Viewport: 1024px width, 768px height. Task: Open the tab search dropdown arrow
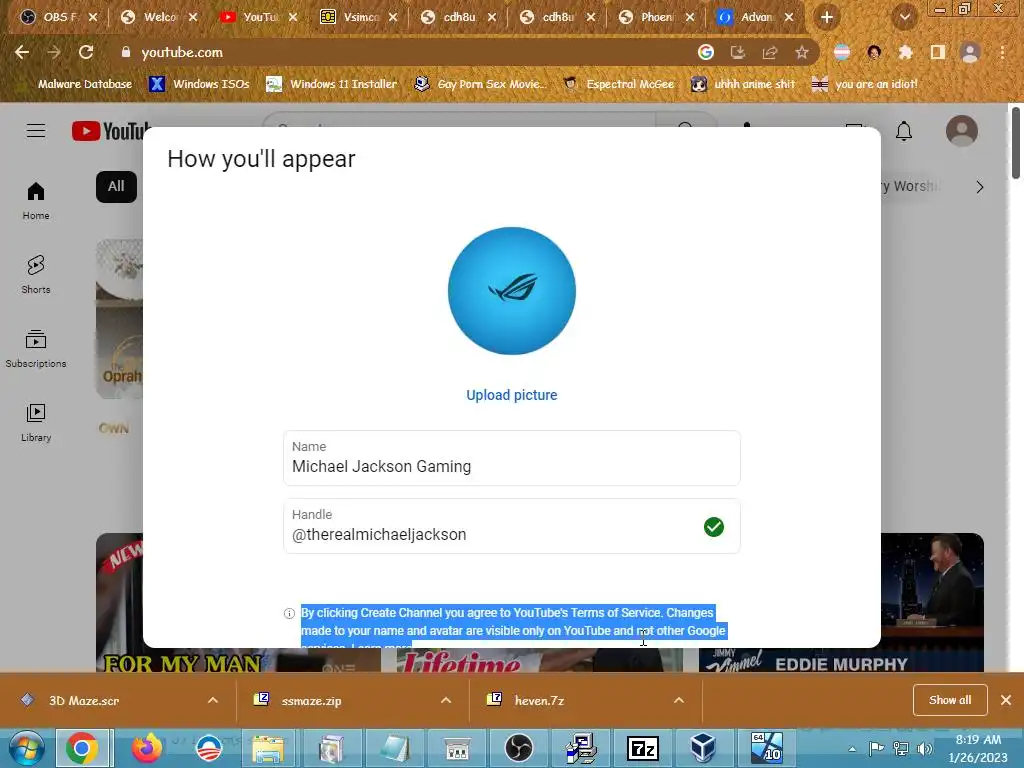pyautogui.click(x=905, y=18)
